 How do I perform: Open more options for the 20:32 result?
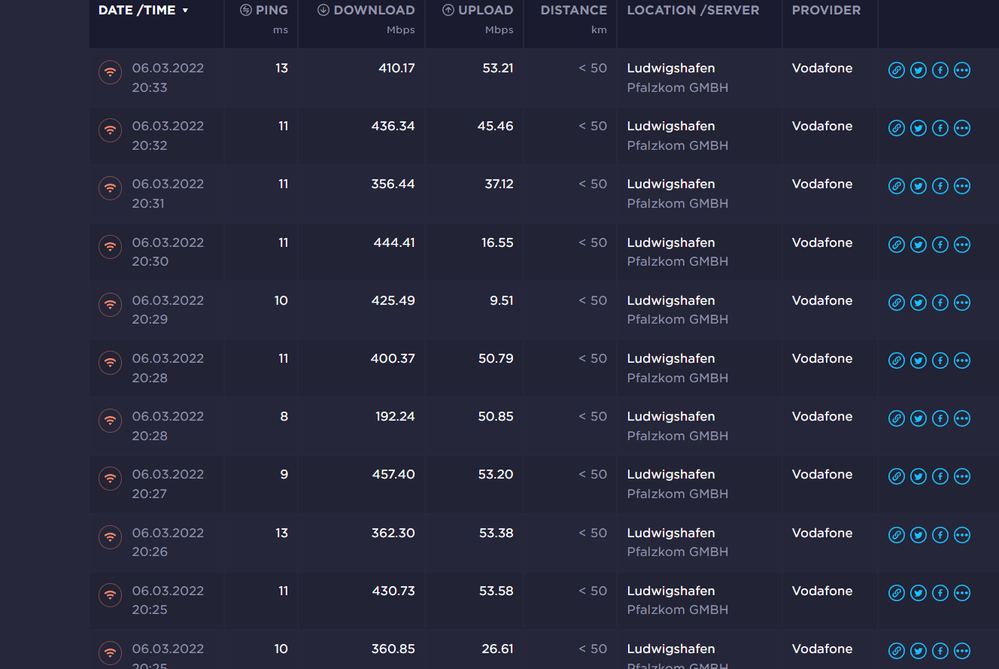pos(962,128)
